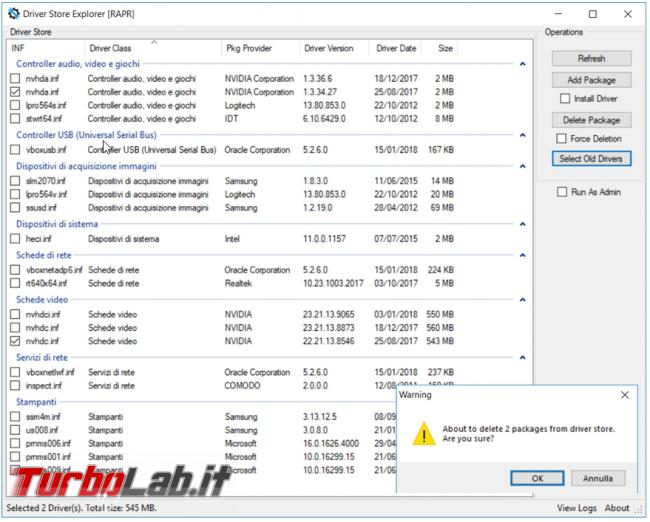Screen dimensions: 650x522
Task: Collapse Schede video group chevron
Action: coord(523,299)
